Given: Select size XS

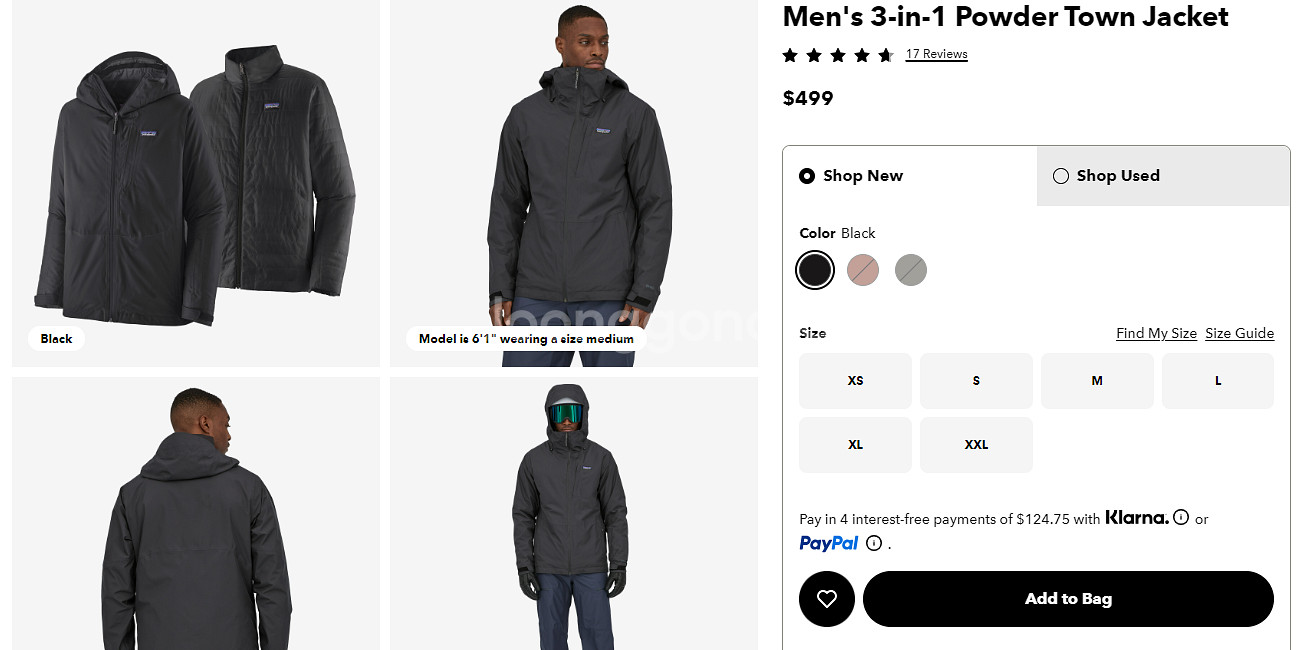Looking at the screenshot, I should [855, 381].
